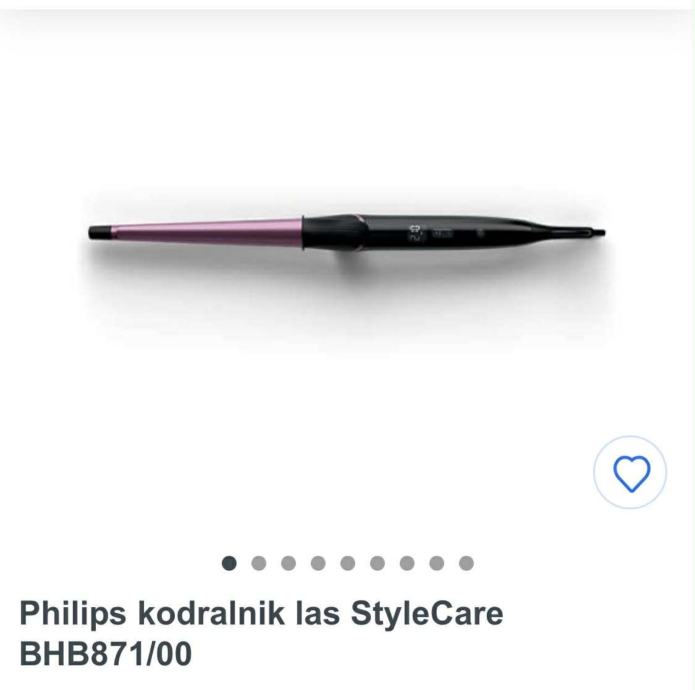The image size is (695, 690).
Task: Show the sixth gallery image via dot
Action: (x=378, y=563)
